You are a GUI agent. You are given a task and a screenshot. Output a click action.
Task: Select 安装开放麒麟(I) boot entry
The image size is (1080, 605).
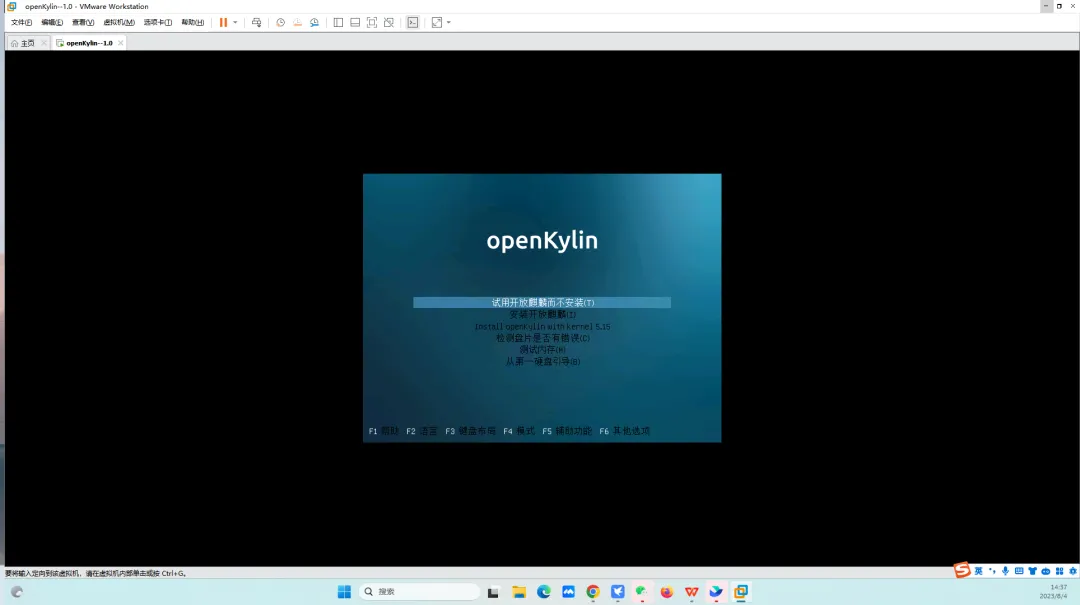point(542,314)
